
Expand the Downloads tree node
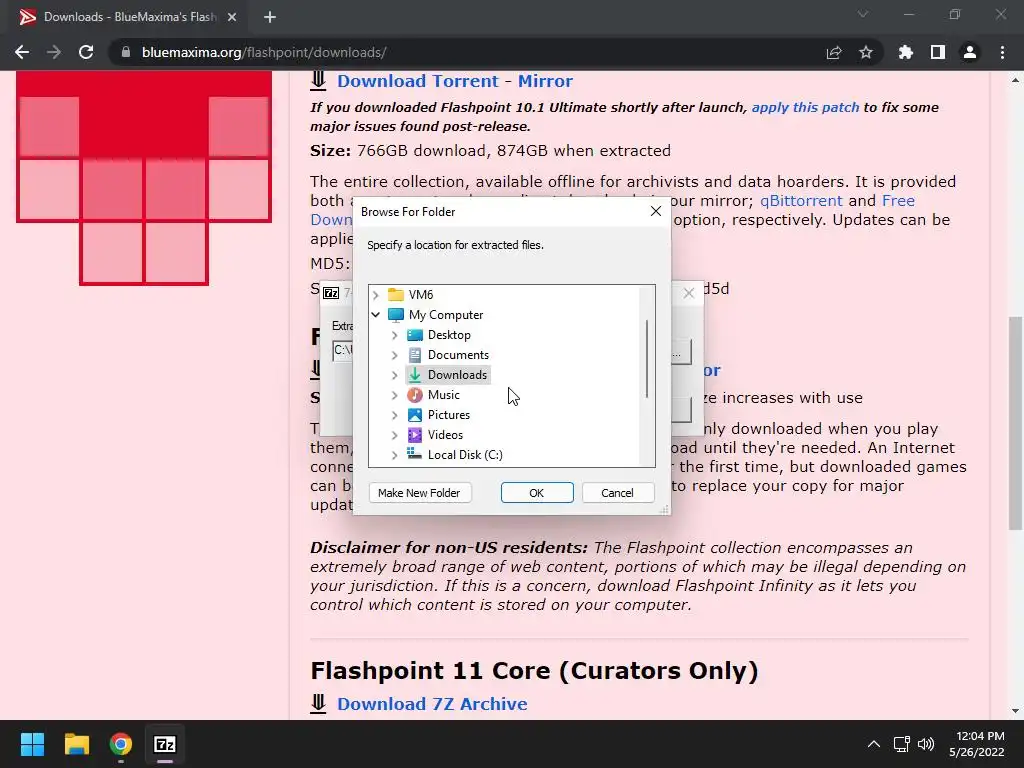(x=394, y=375)
